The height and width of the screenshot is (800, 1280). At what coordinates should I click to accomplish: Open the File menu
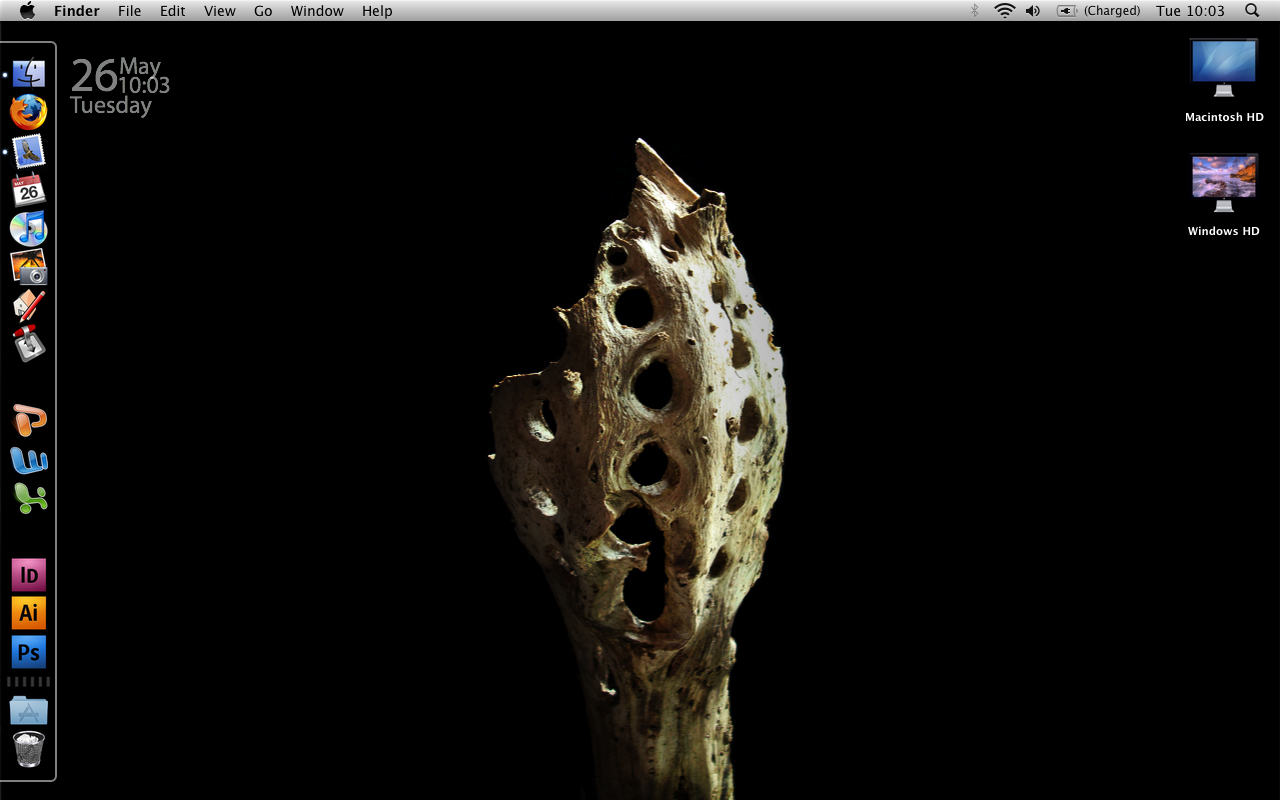tap(129, 11)
